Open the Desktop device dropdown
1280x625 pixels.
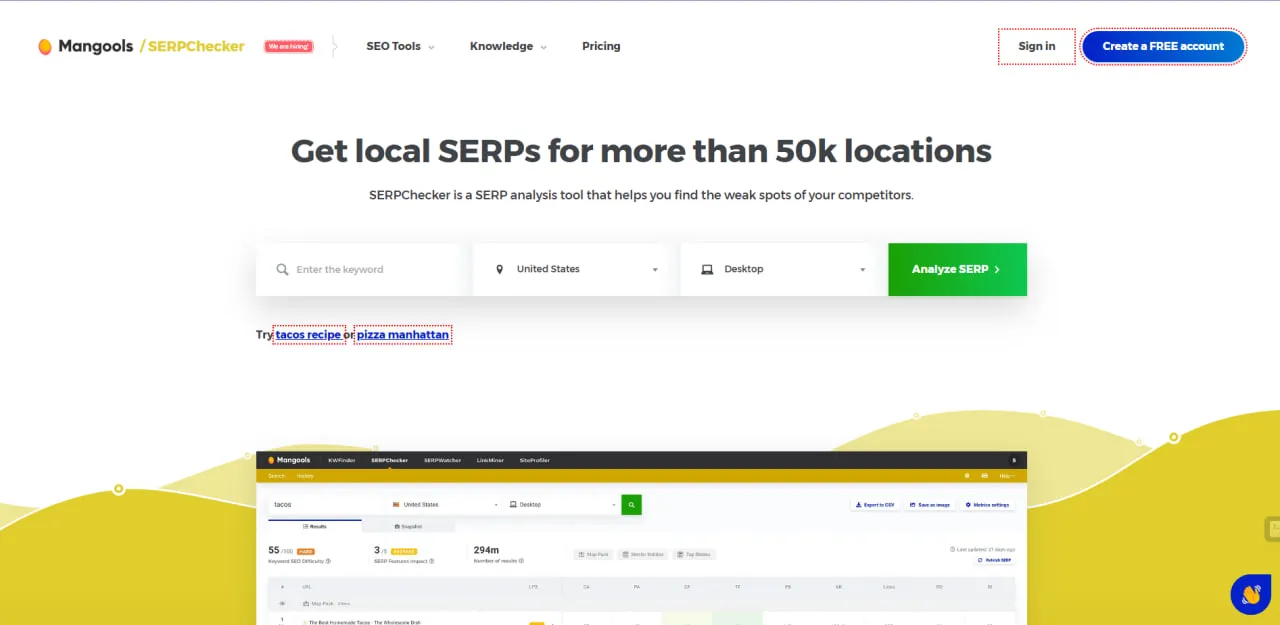click(778, 269)
